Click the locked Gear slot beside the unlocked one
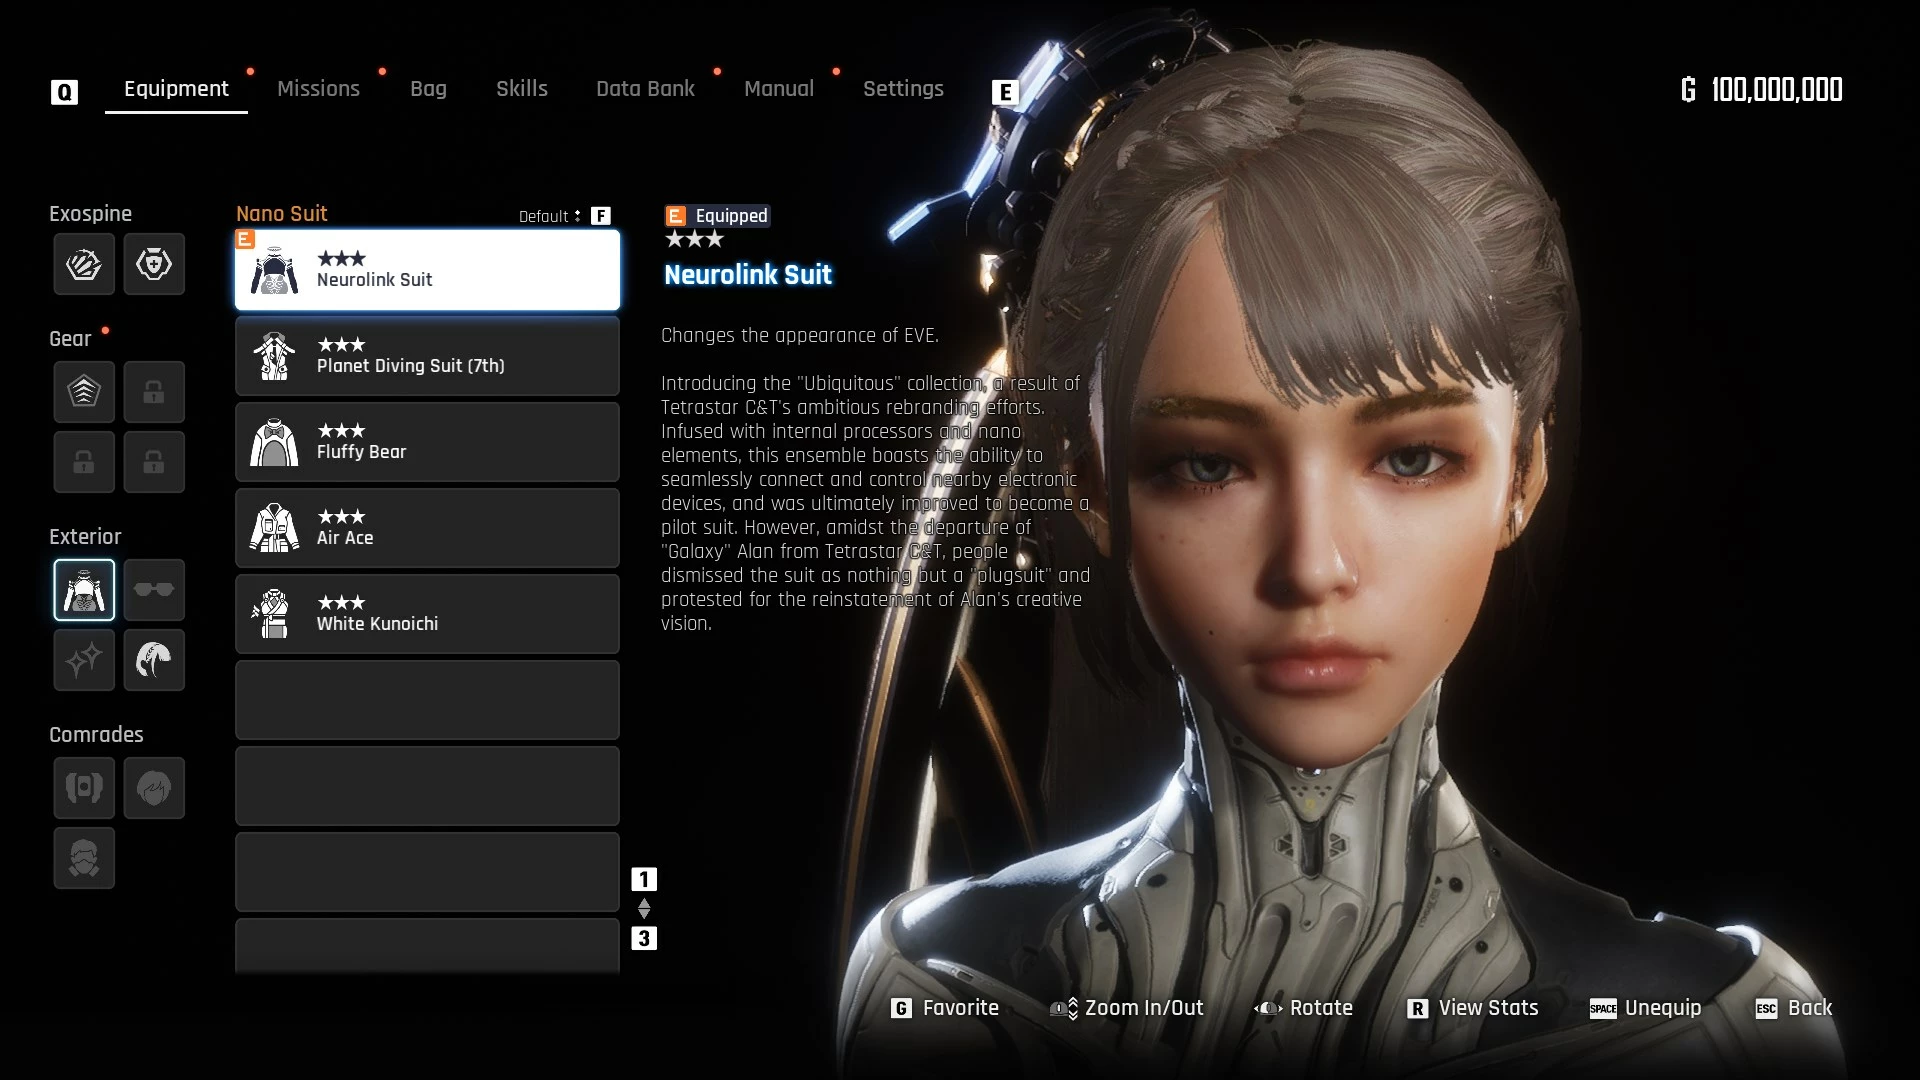This screenshot has width=1920, height=1080. coord(154,391)
